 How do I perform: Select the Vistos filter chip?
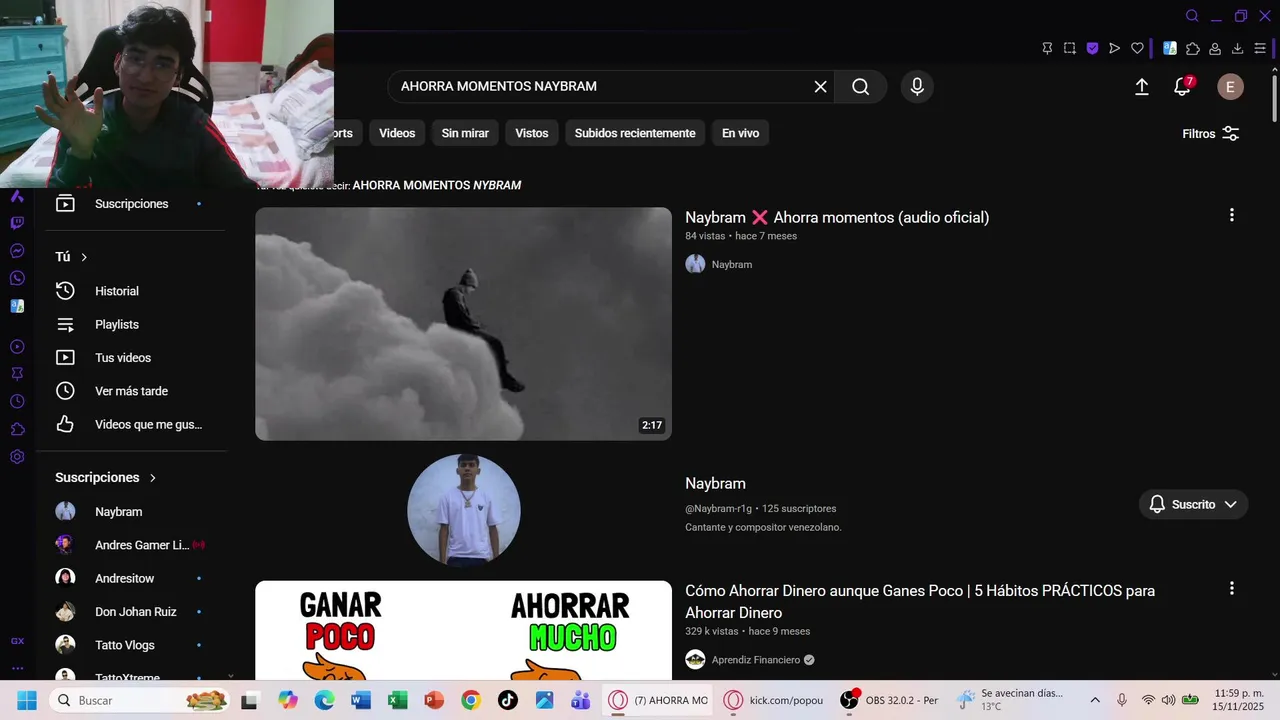(532, 133)
